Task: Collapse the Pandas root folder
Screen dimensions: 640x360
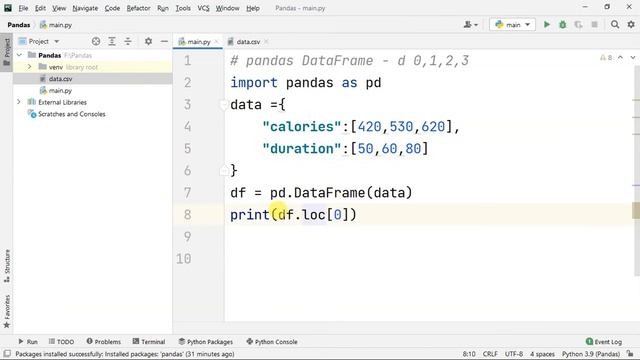Action: (x=19, y=55)
